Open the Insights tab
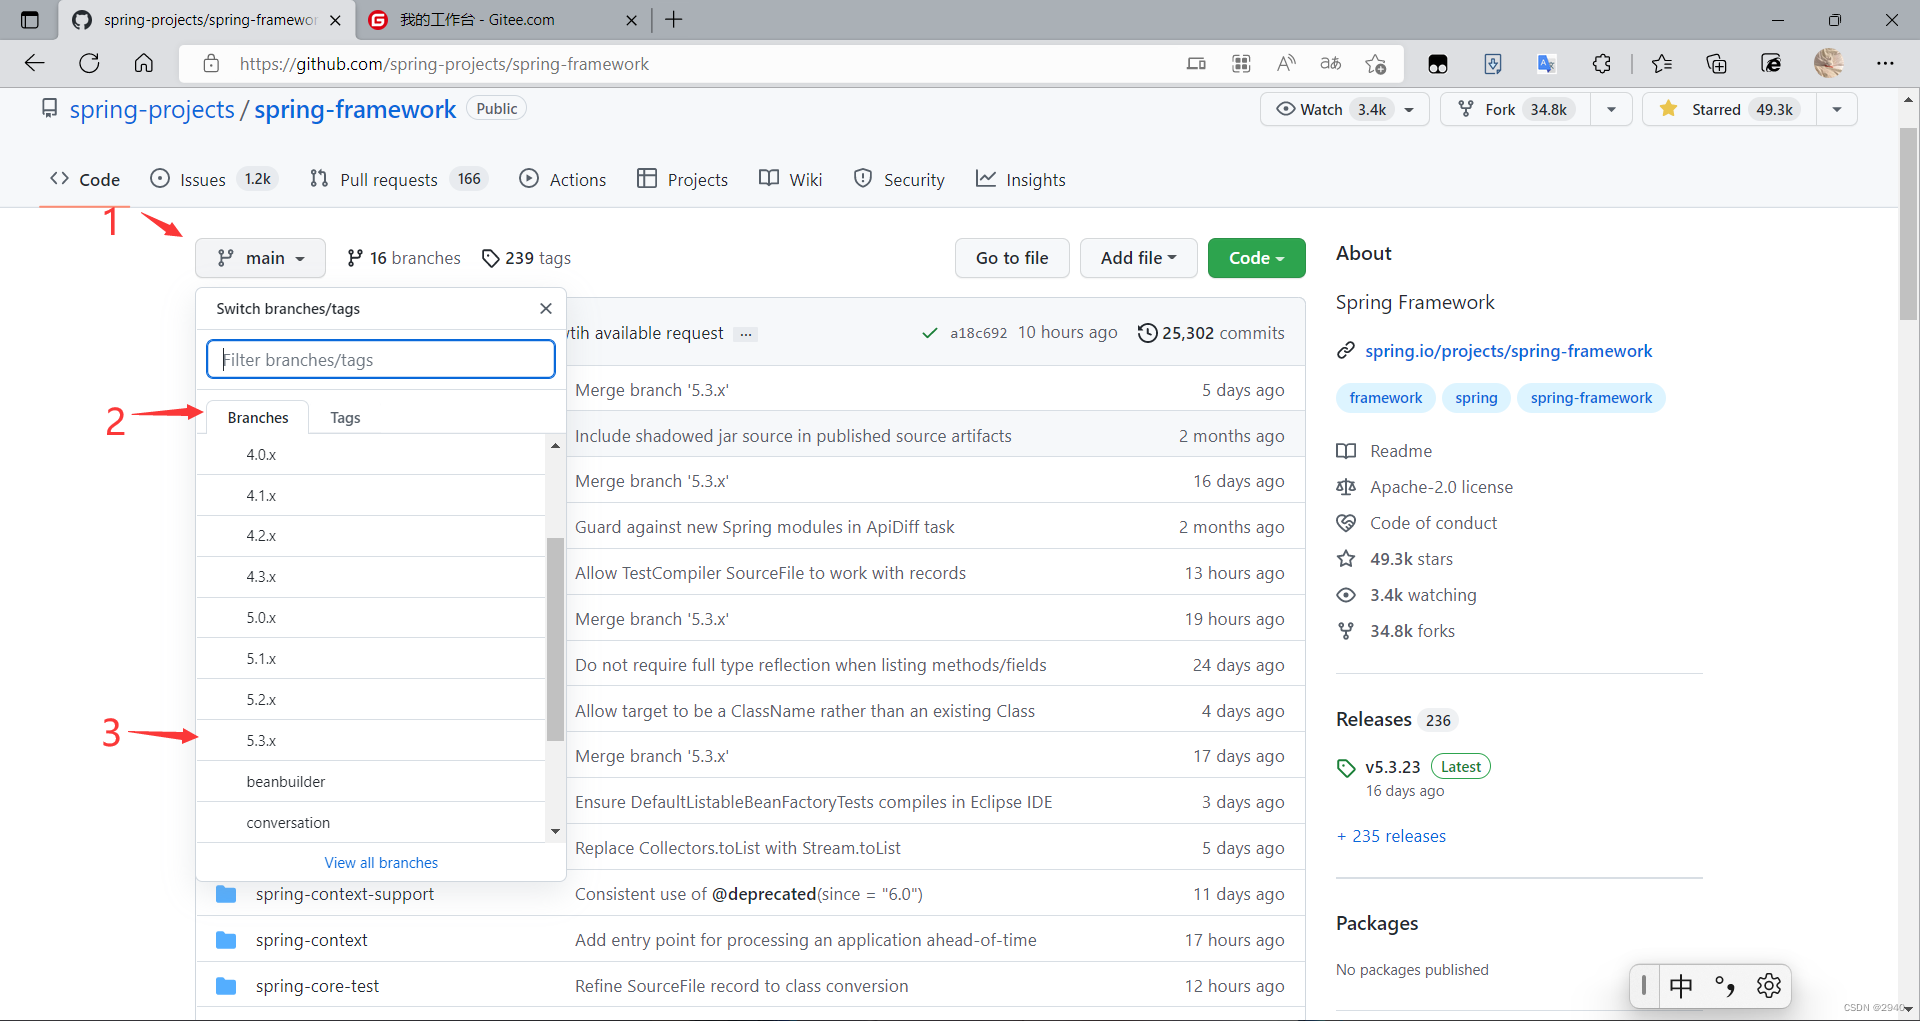The image size is (1920, 1021). (x=1021, y=179)
